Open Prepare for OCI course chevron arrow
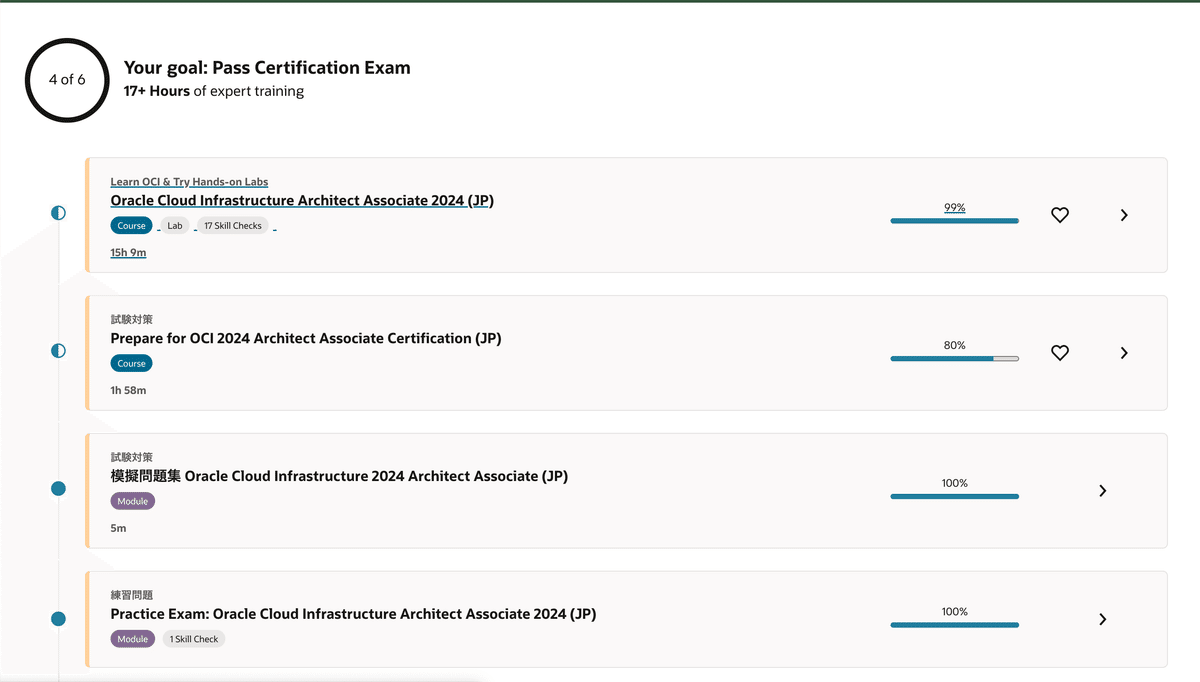The height and width of the screenshot is (682, 1200). pyautogui.click(x=1124, y=353)
